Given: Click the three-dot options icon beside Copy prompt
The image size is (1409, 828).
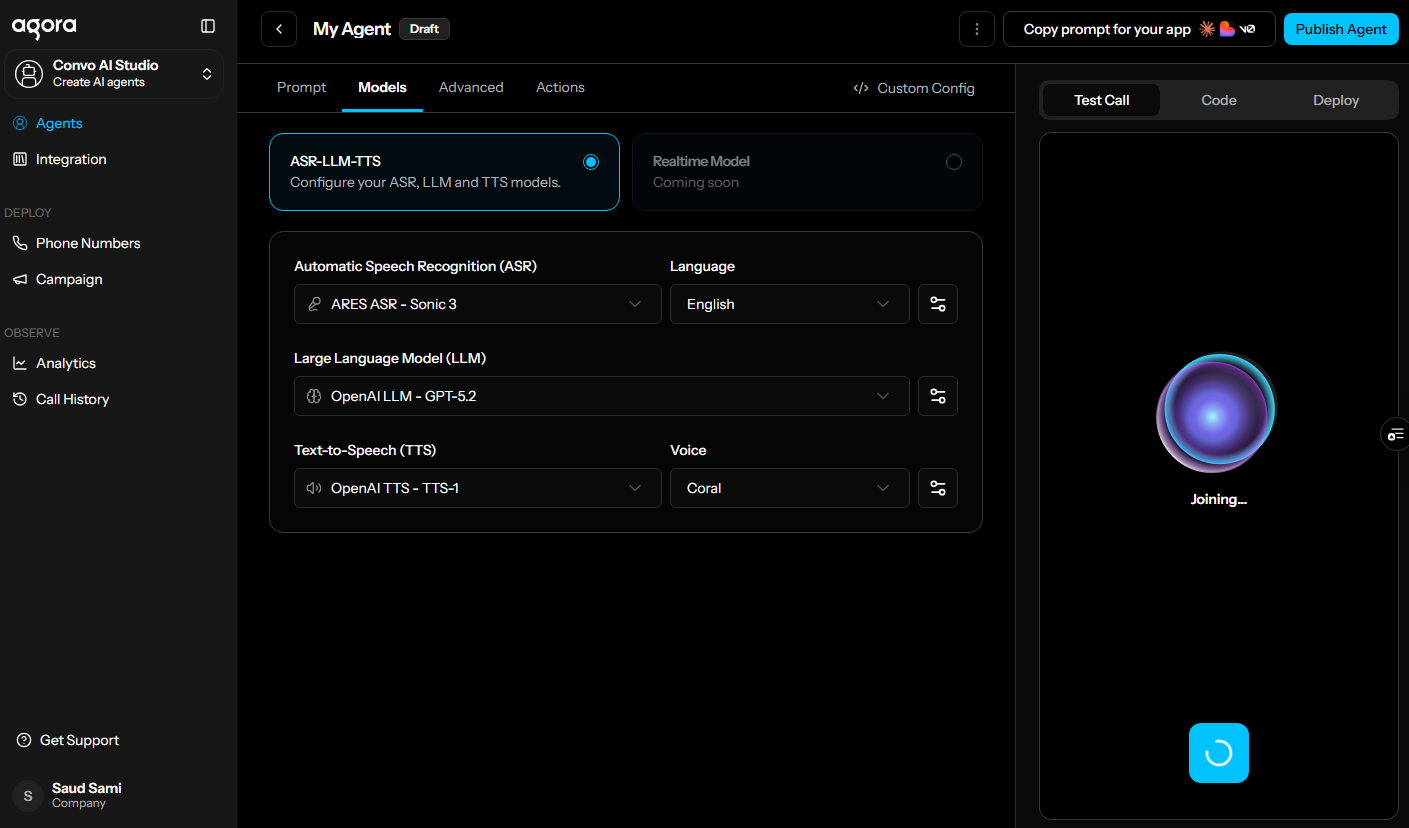Looking at the screenshot, I should tap(977, 29).
